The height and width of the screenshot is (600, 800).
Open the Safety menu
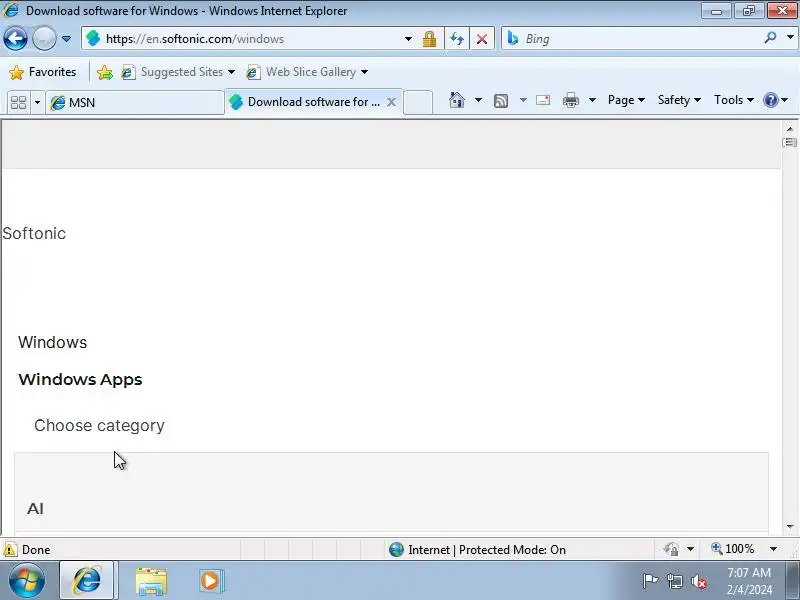point(679,100)
